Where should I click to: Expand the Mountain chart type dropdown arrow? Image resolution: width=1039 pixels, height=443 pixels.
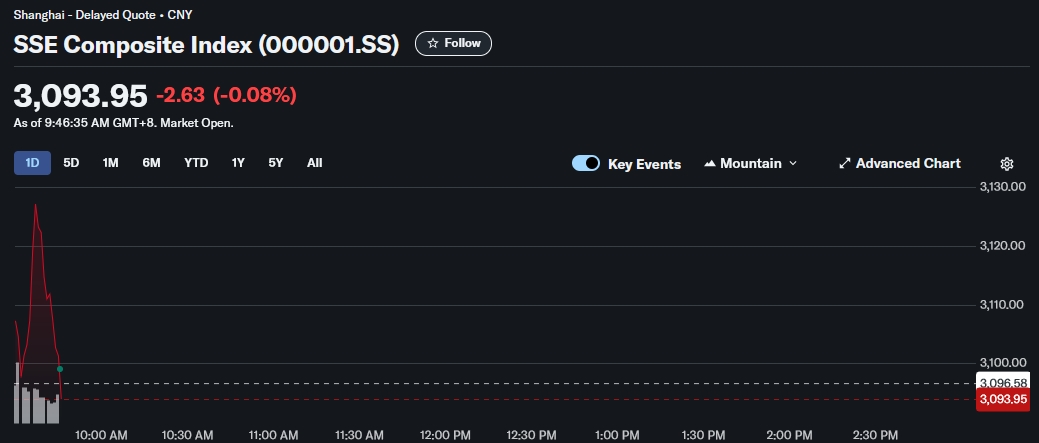point(793,164)
